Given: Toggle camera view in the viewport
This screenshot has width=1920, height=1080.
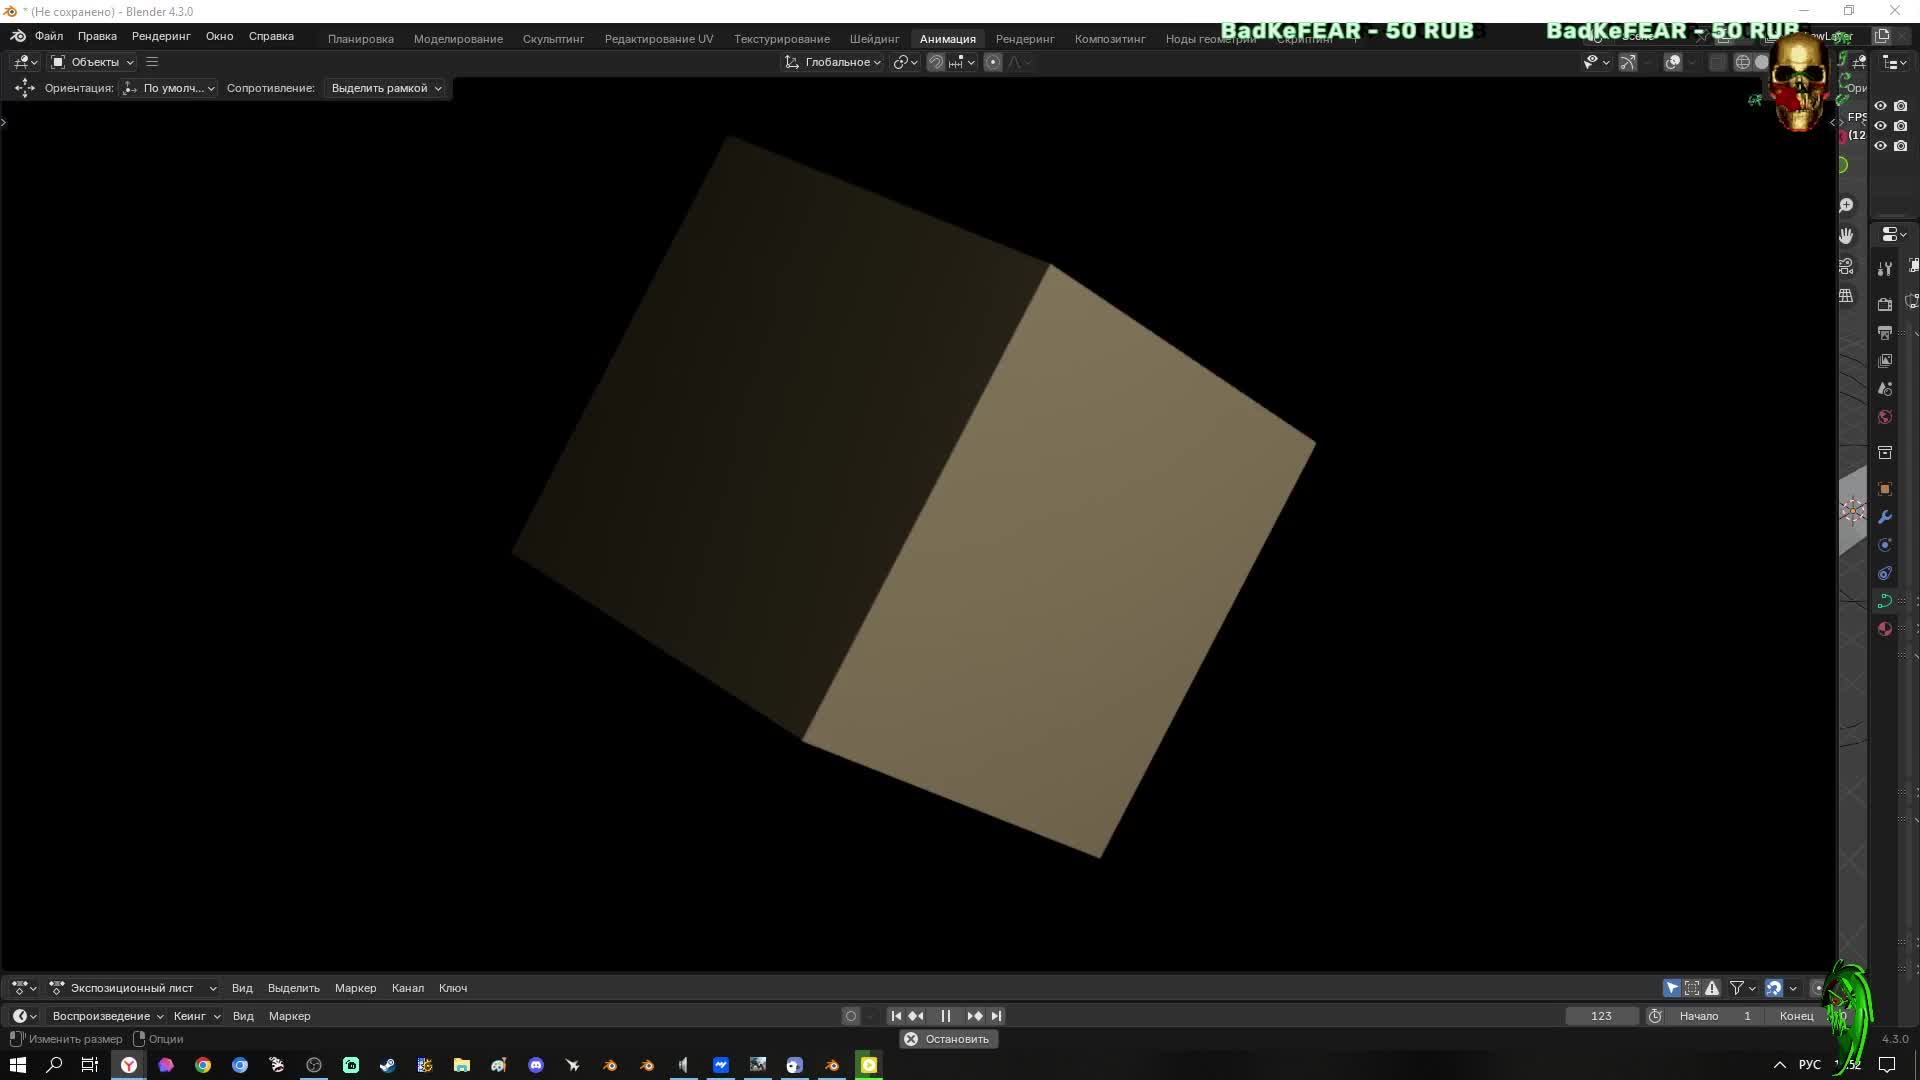Looking at the screenshot, I should coord(1846,266).
